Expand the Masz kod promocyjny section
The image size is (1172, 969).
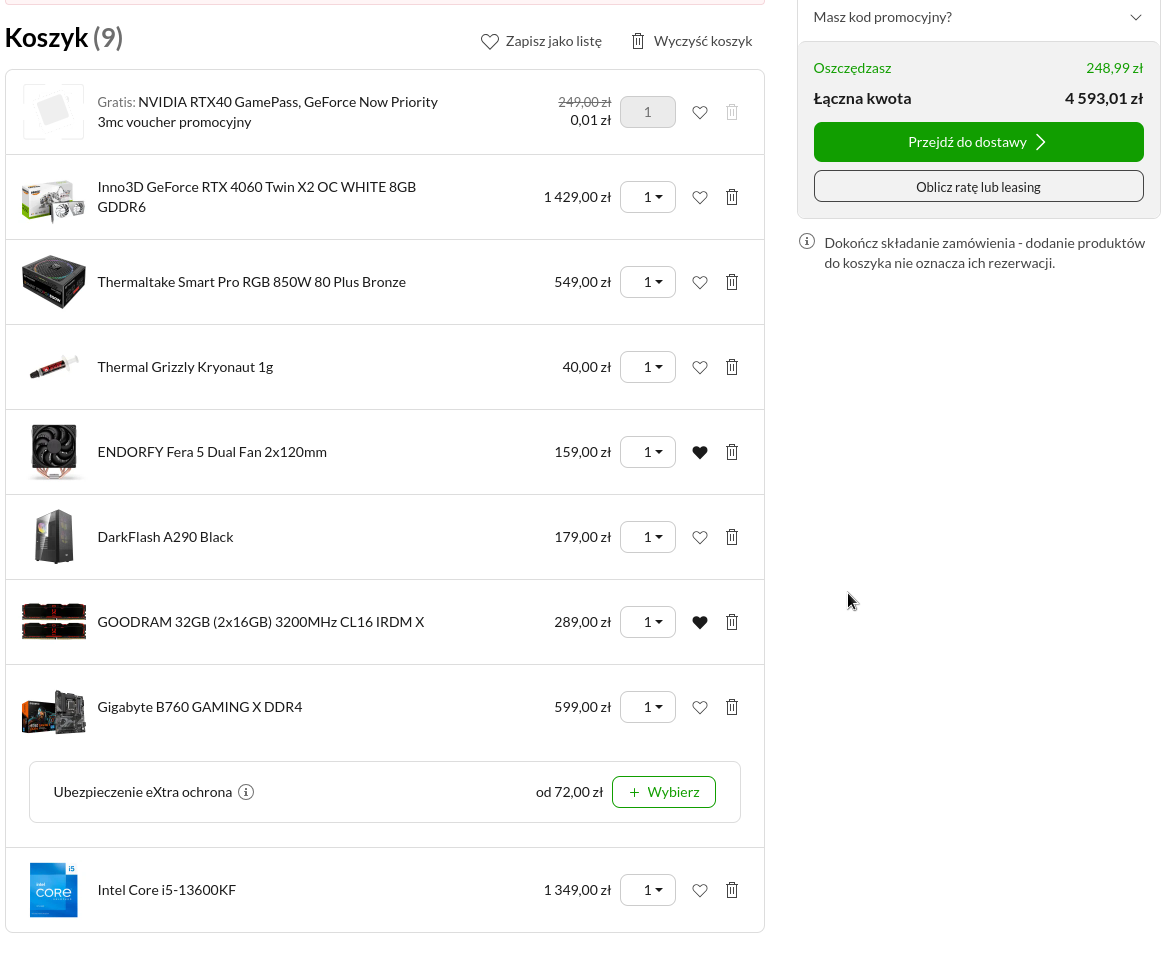[978, 17]
